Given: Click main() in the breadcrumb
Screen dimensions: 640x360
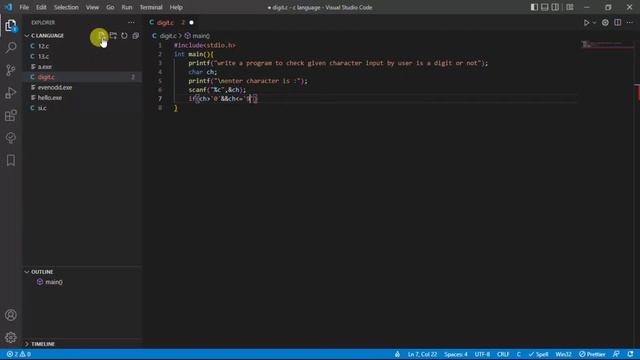Looking at the screenshot, I should (201, 36).
